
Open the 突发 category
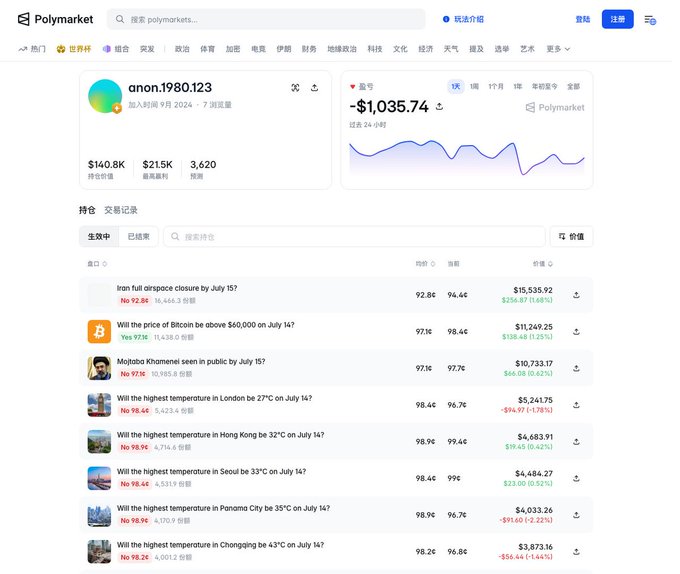(147, 49)
